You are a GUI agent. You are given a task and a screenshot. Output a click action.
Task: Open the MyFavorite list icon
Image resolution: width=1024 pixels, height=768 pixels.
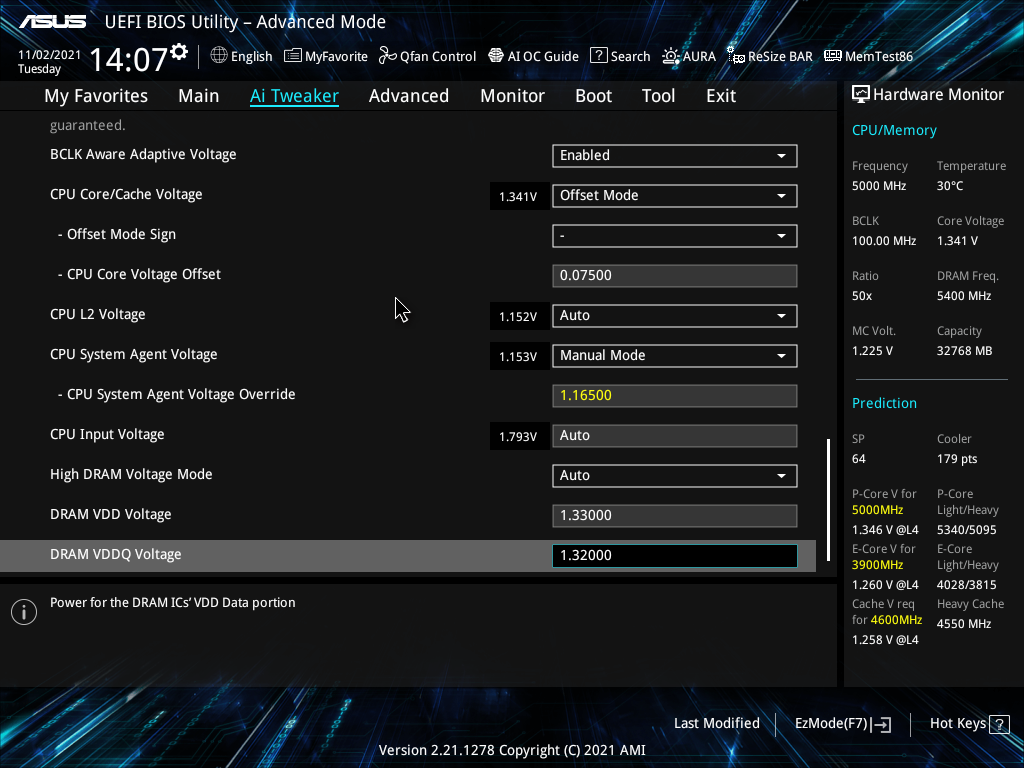(293, 56)
